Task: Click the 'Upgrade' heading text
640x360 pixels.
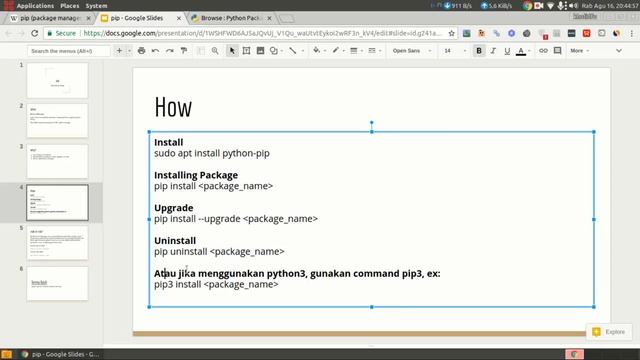Action: click(173, 208)
